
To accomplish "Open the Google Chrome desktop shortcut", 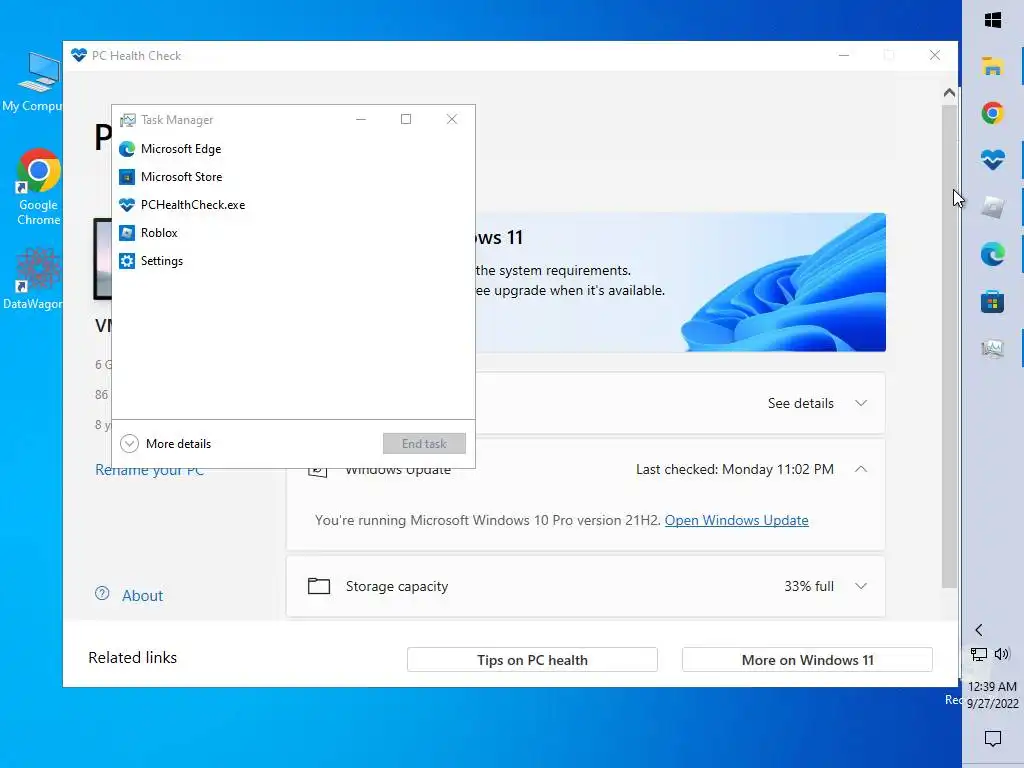I will coord(38,188).
